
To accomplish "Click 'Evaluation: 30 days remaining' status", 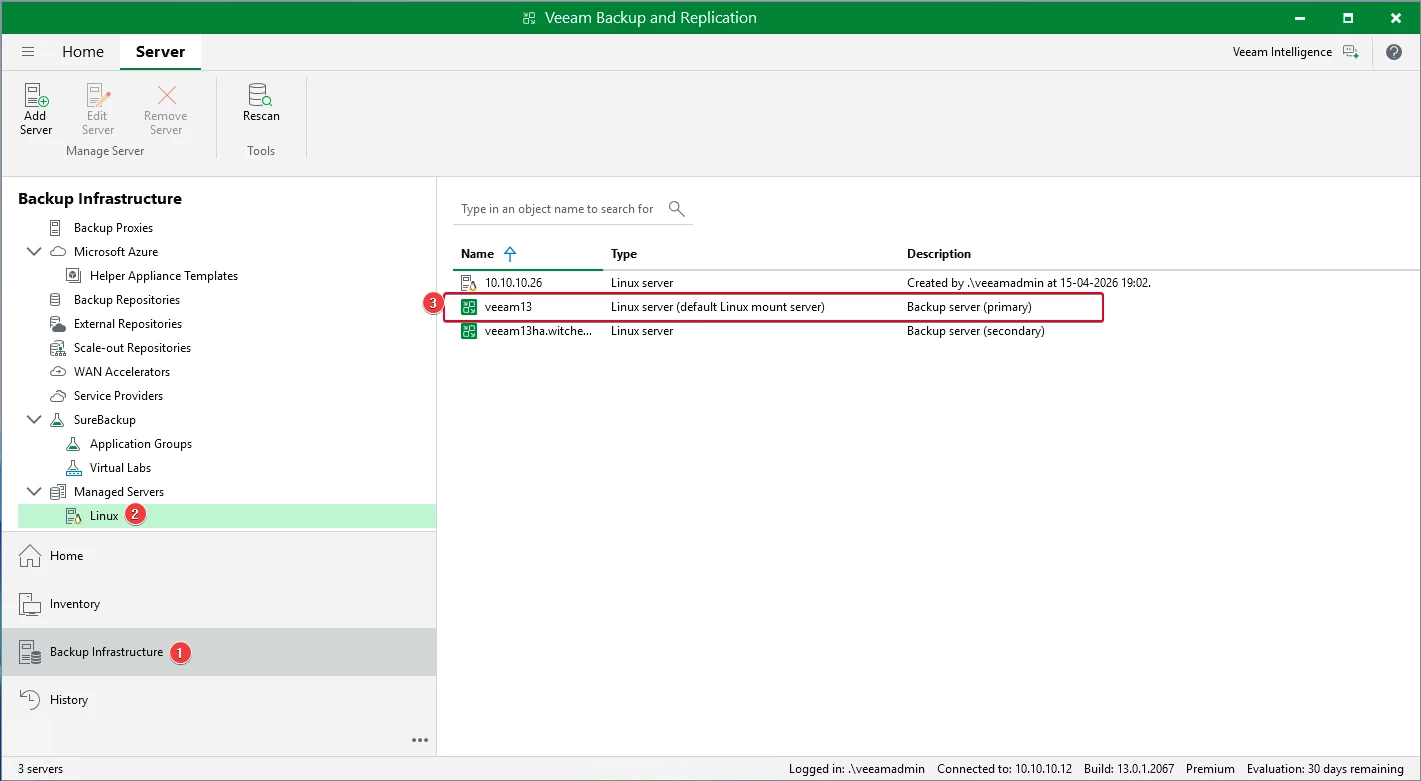I will pyautogui.click(x=1326, y=769).
